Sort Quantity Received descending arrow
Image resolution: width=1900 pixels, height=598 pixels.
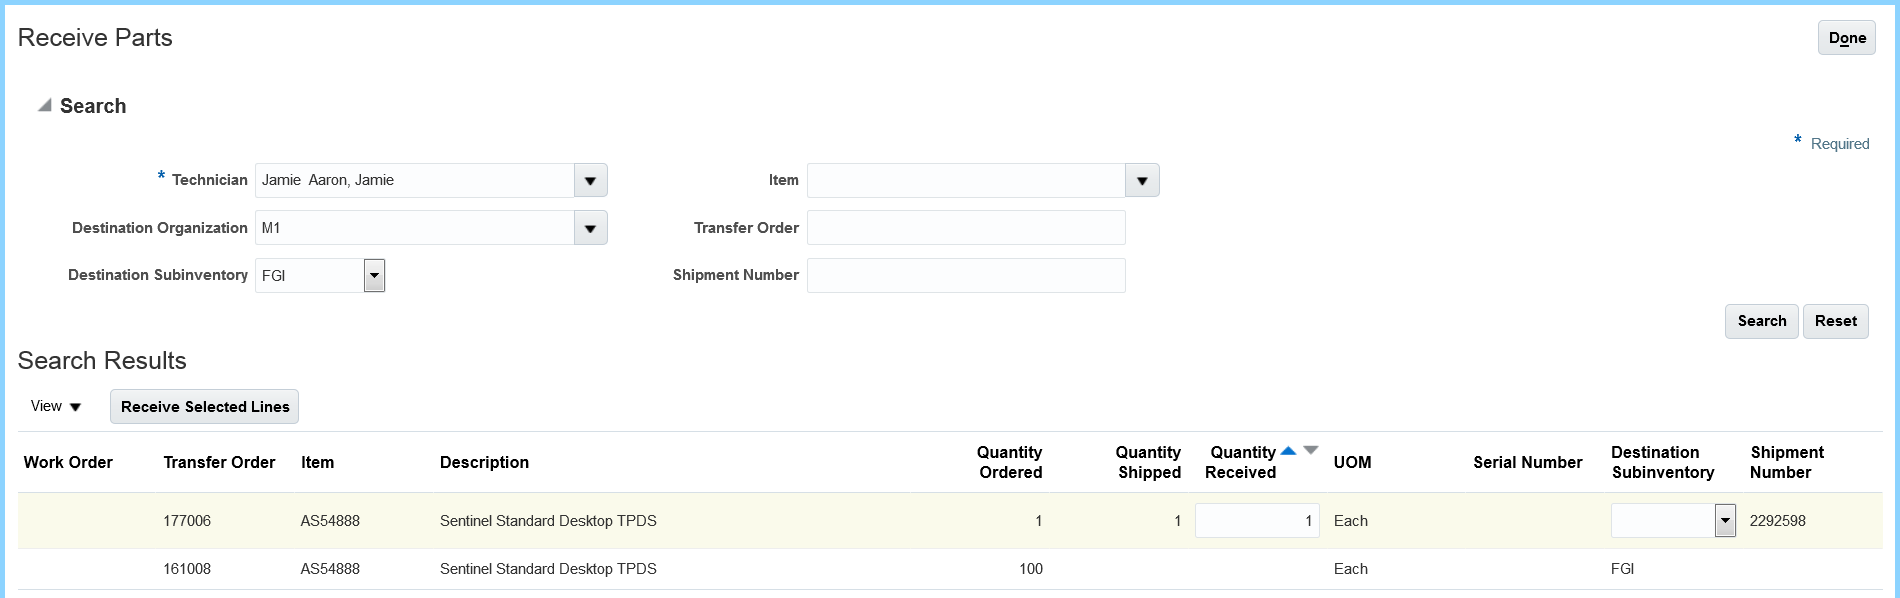click(x=1311, y=451)
